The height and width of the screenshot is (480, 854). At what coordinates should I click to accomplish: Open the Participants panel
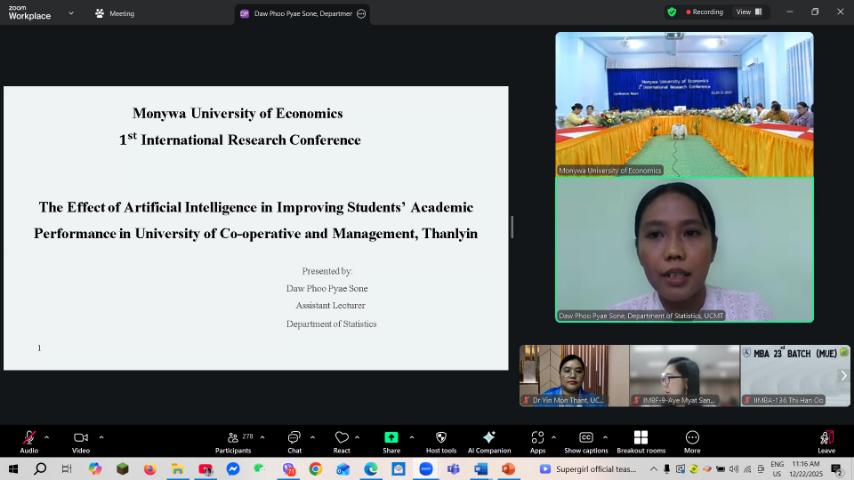click(233, 438)
